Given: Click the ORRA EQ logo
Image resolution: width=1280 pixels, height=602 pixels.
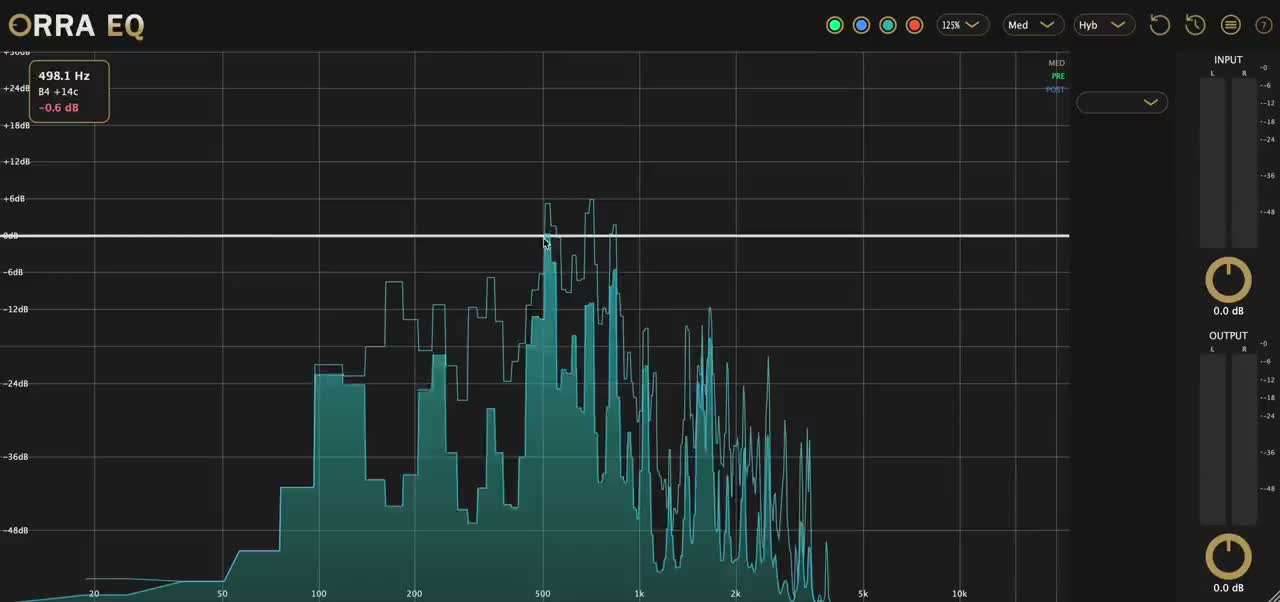Looking at the screenshot, I should (77, 25).
